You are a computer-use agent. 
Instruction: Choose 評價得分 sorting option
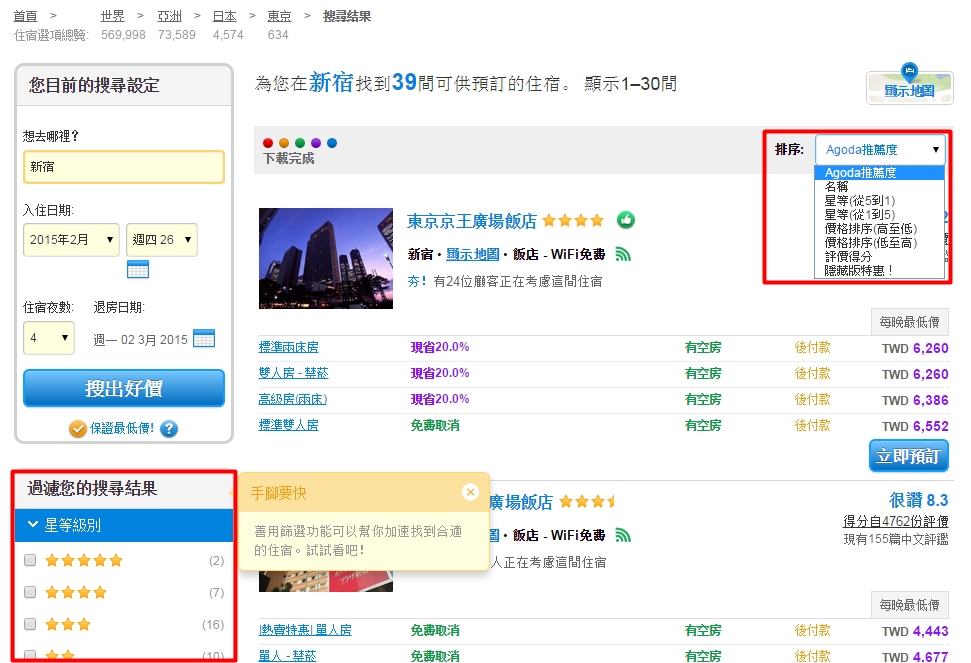click(848, 257)
